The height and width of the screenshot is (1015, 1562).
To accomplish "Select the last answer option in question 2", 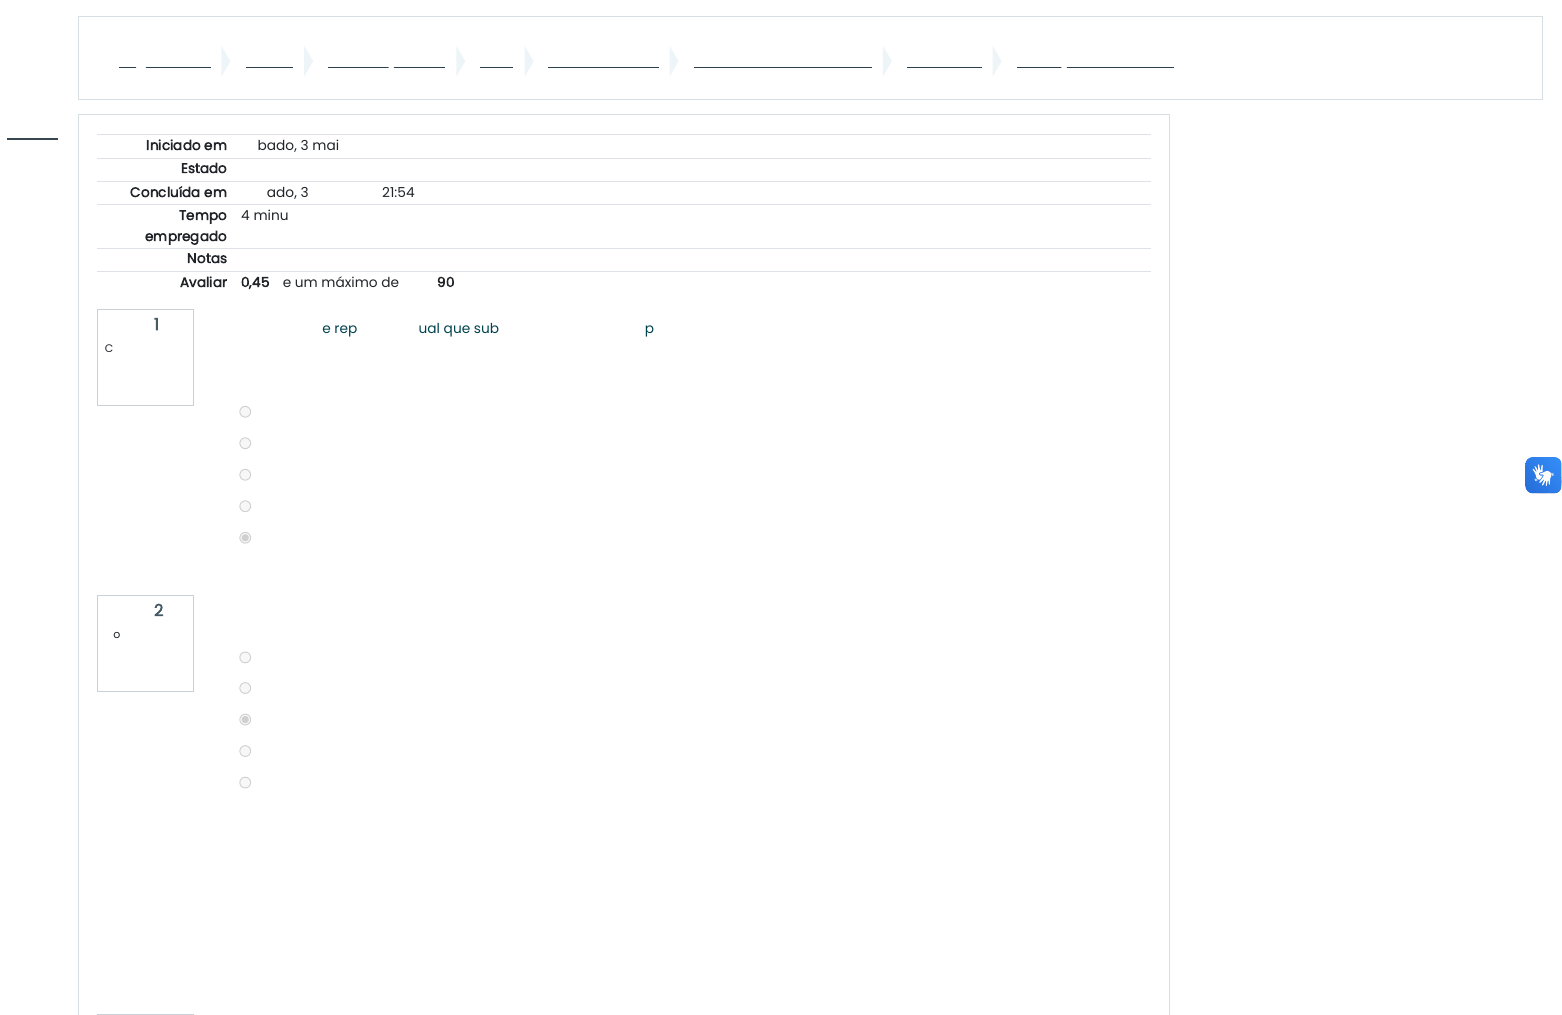I will [x=245, y=783].
